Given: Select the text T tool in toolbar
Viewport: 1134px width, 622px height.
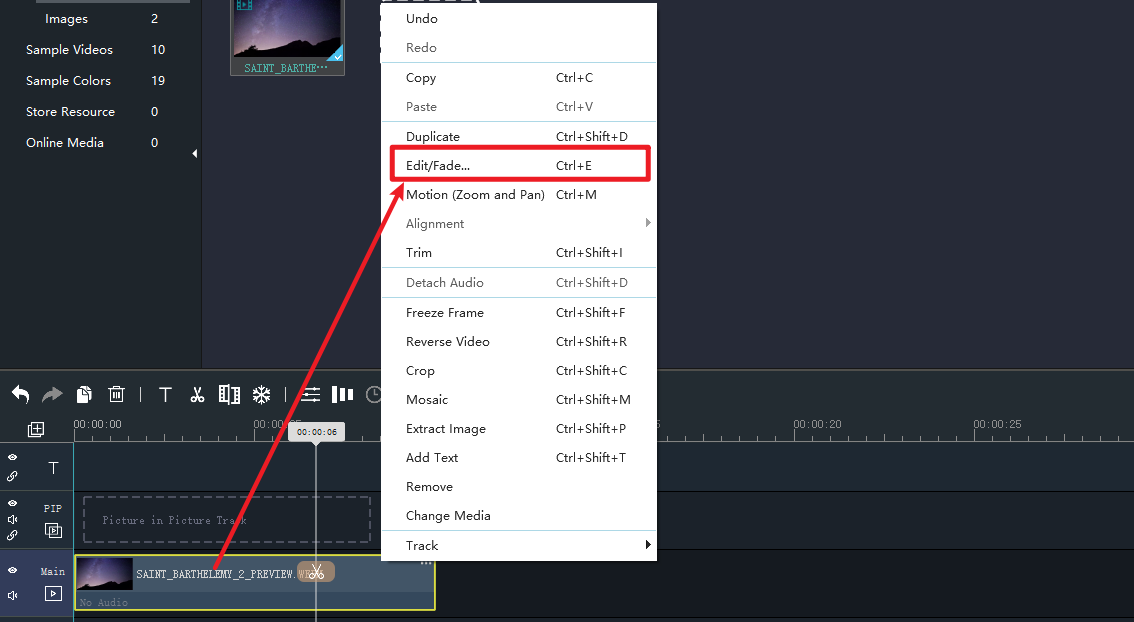Looking at the screenshot, I should [165, 394].
